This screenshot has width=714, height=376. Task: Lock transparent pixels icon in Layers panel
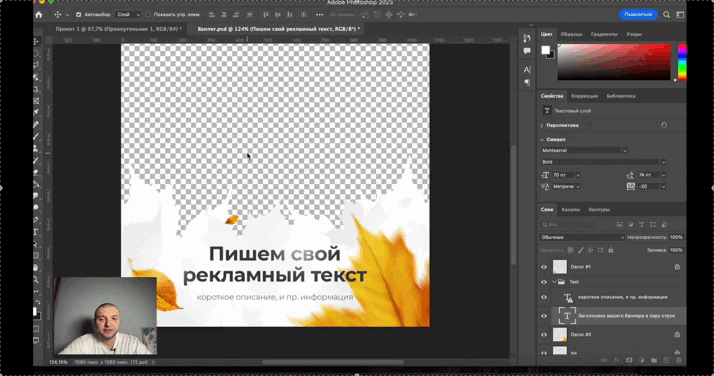click(x=570, y=250)
